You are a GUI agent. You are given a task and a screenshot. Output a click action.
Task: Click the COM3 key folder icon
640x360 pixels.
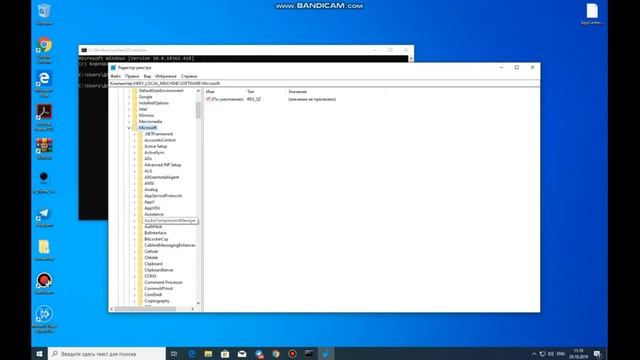click(x=140, y=276)
